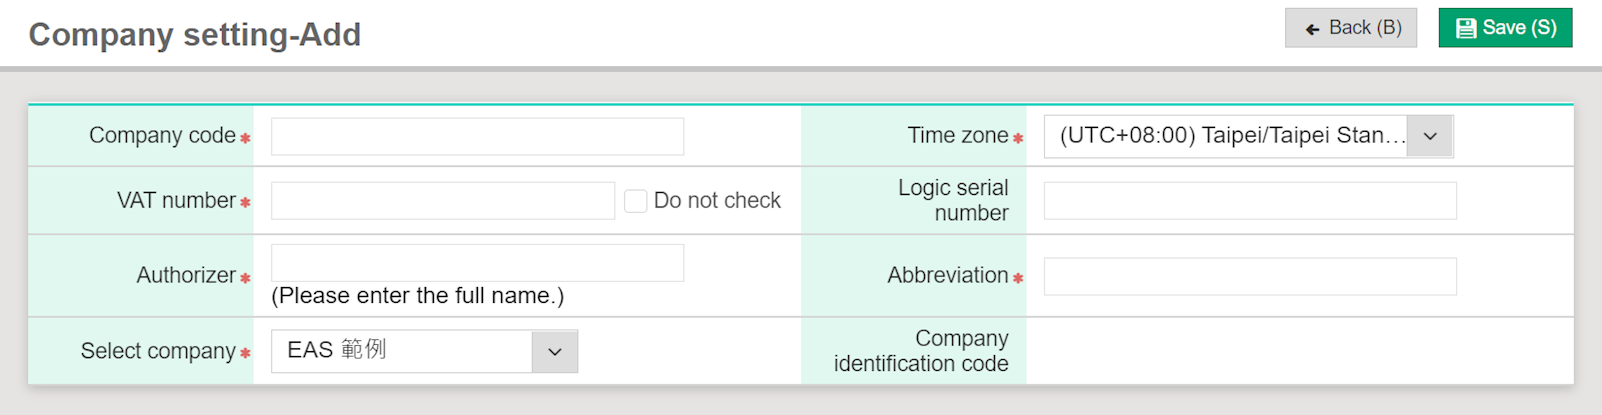Screen dimensions: 1602x415
Task: Expand the Time zone dropdown arrow
Action: (x=1430, y=136)
